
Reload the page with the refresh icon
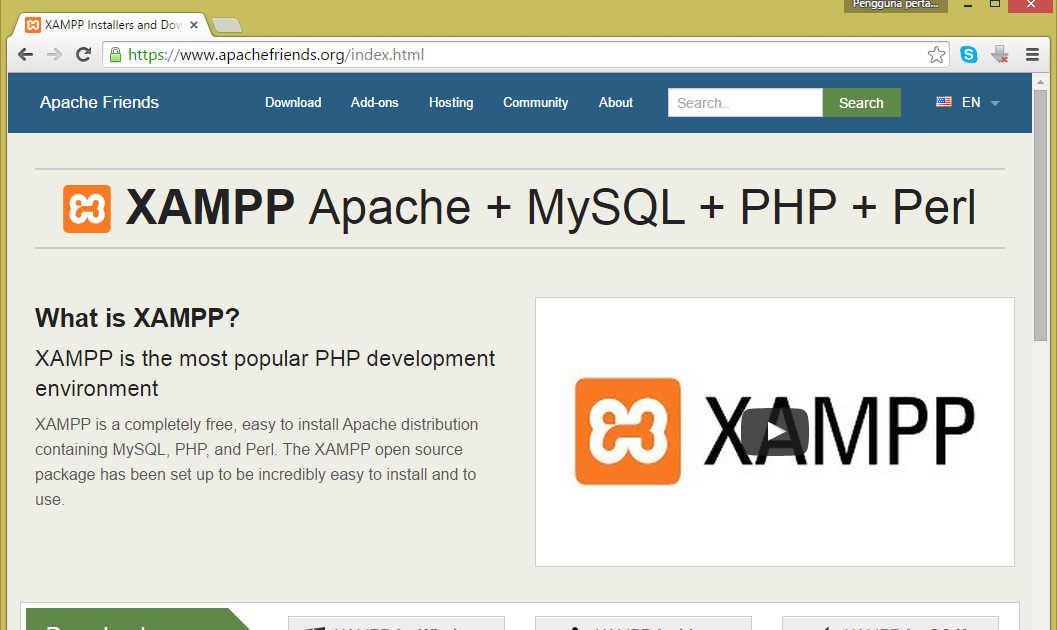(84, 55)
